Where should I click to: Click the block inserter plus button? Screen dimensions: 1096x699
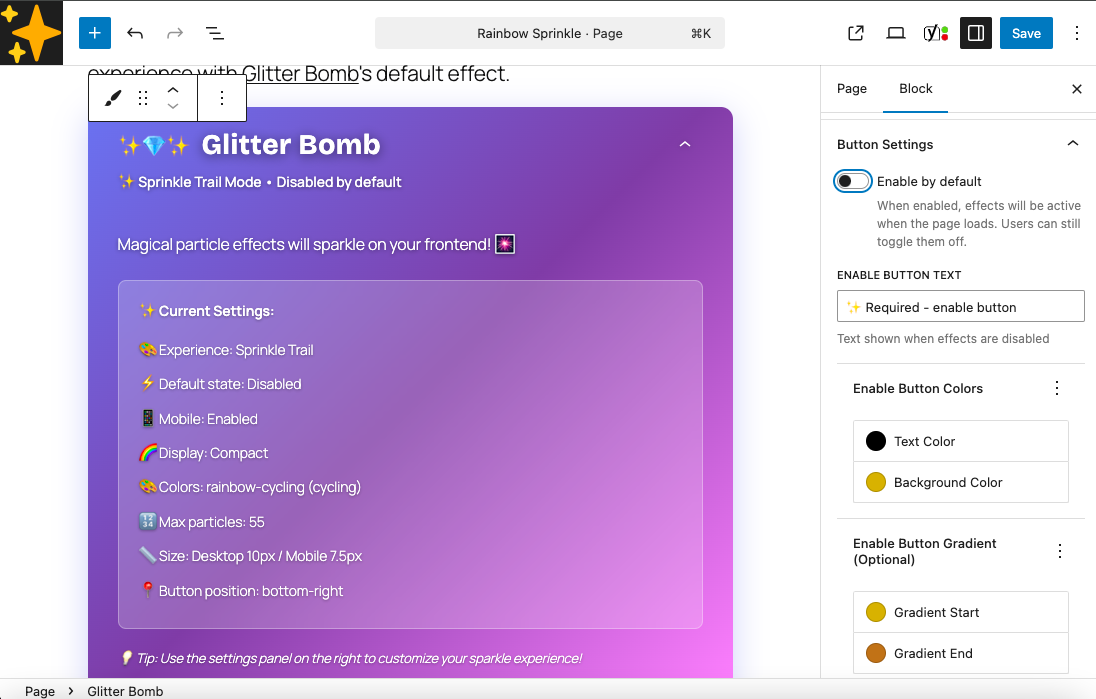(x=94, y=33)
